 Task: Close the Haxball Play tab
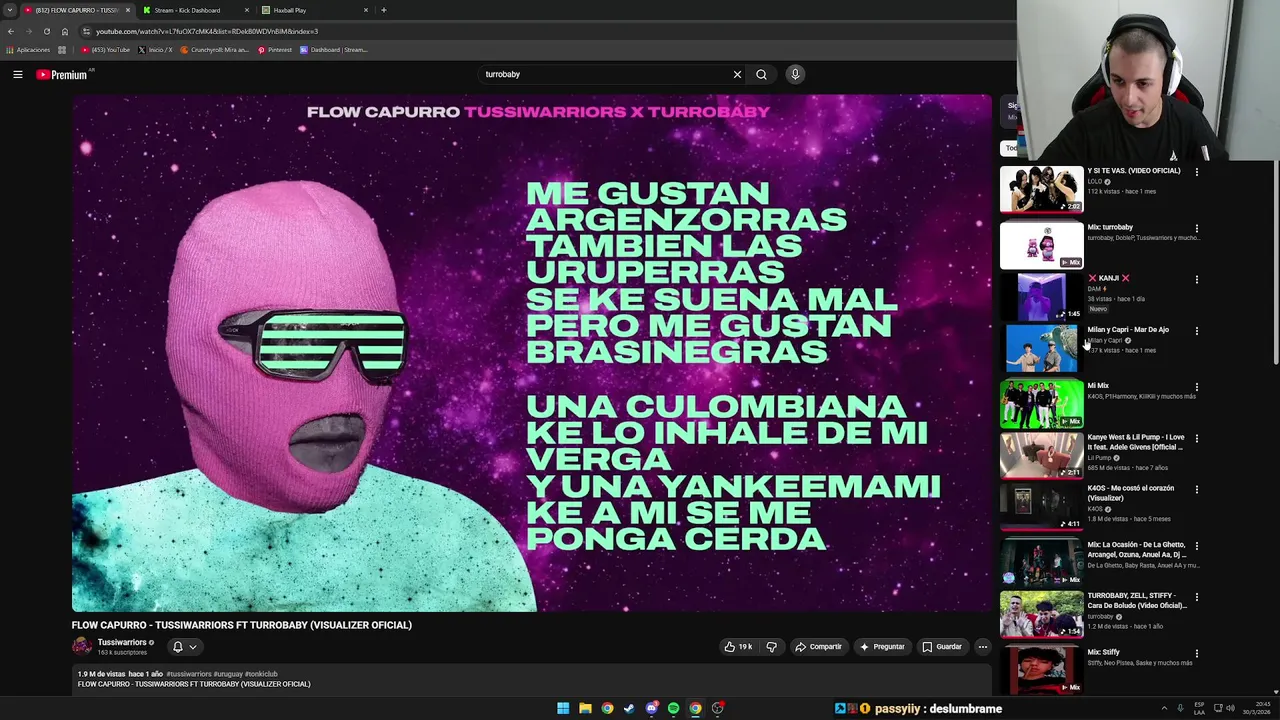[x=366, y=10]
